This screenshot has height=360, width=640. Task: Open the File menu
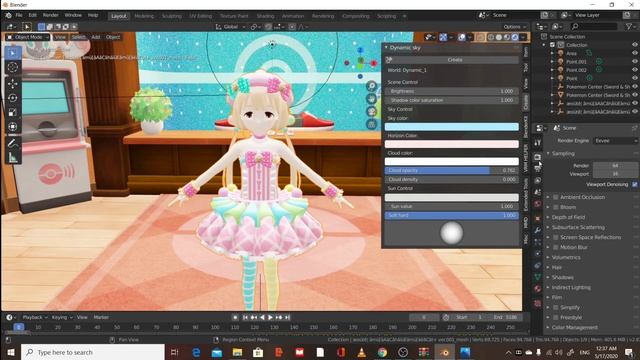19,16
